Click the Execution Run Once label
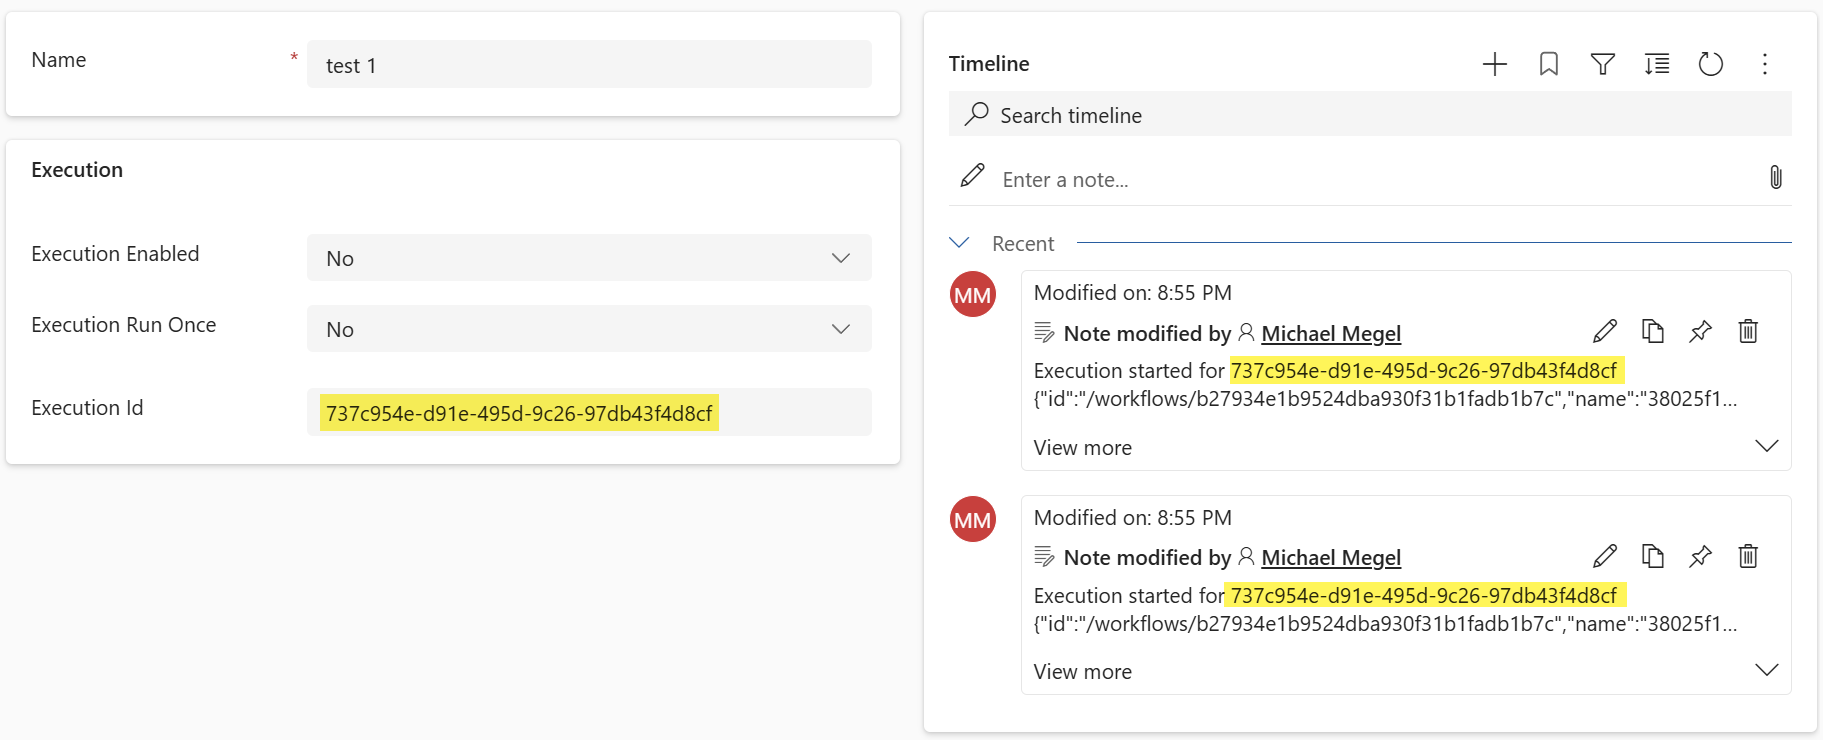Screen dimensions: 1823x740 (124, 325)
